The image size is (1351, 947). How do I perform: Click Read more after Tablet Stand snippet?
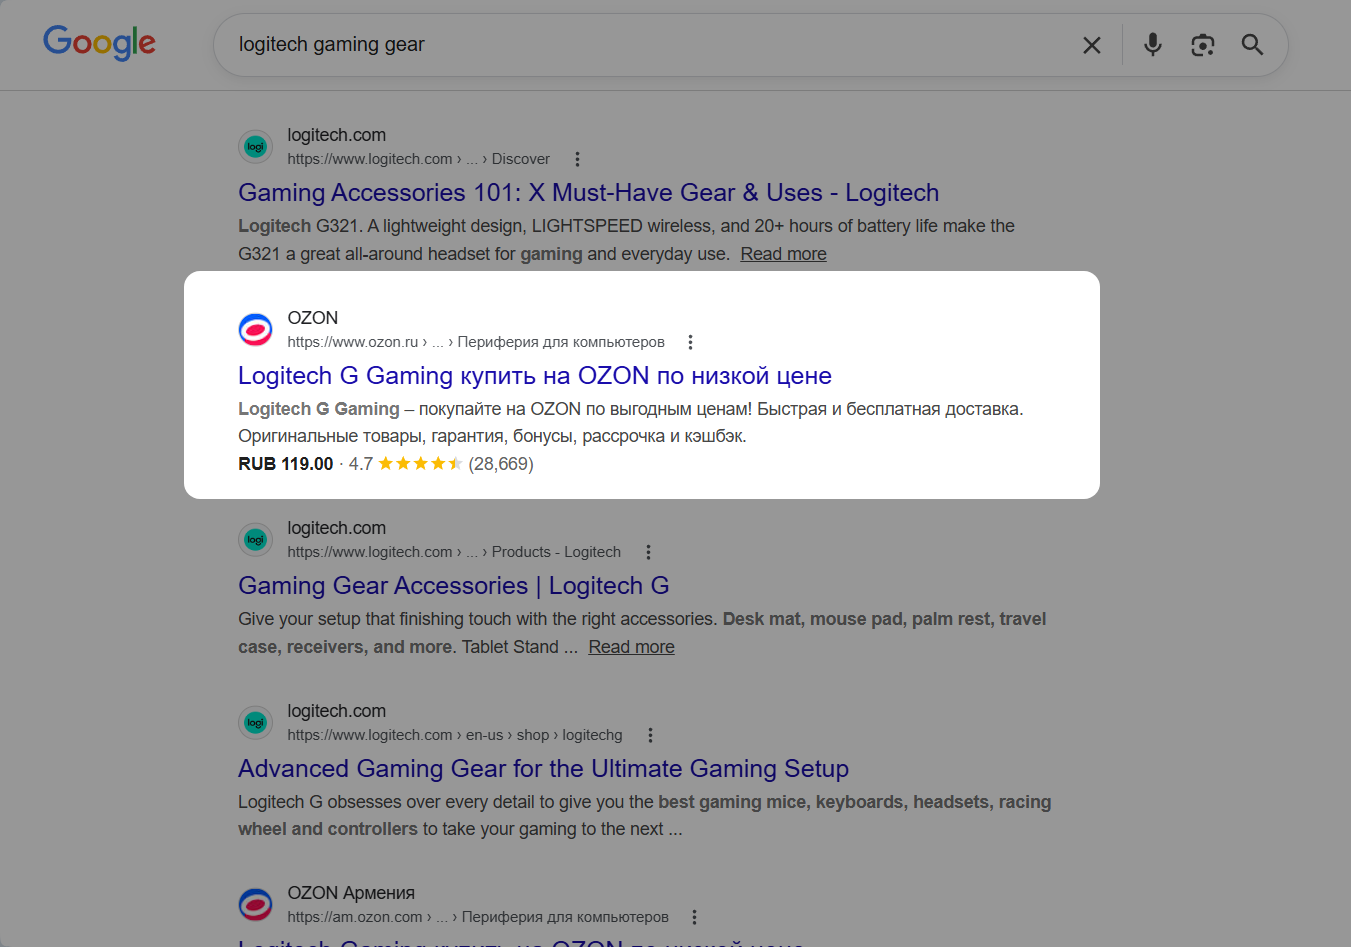(x=631, y=647)
